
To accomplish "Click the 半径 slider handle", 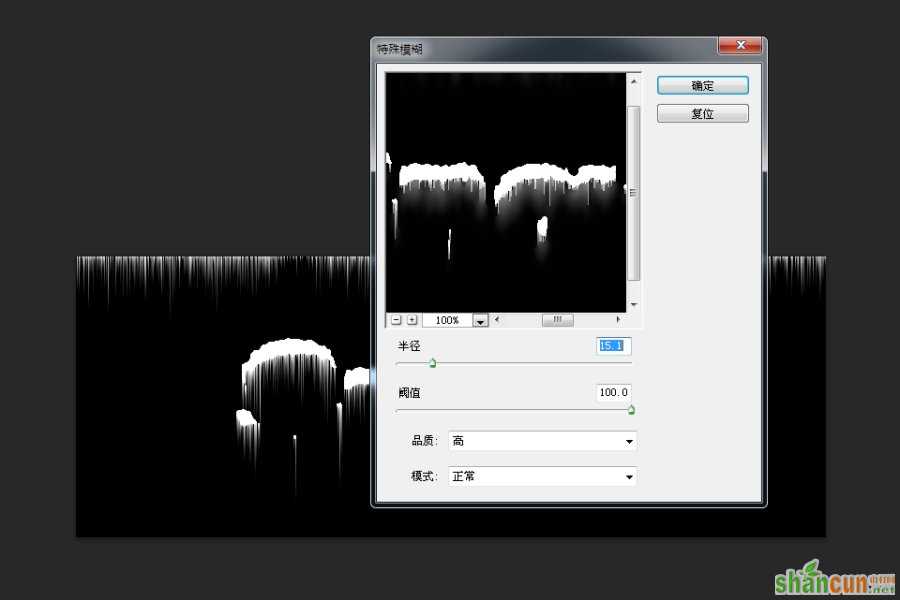I will click(433, 363).
